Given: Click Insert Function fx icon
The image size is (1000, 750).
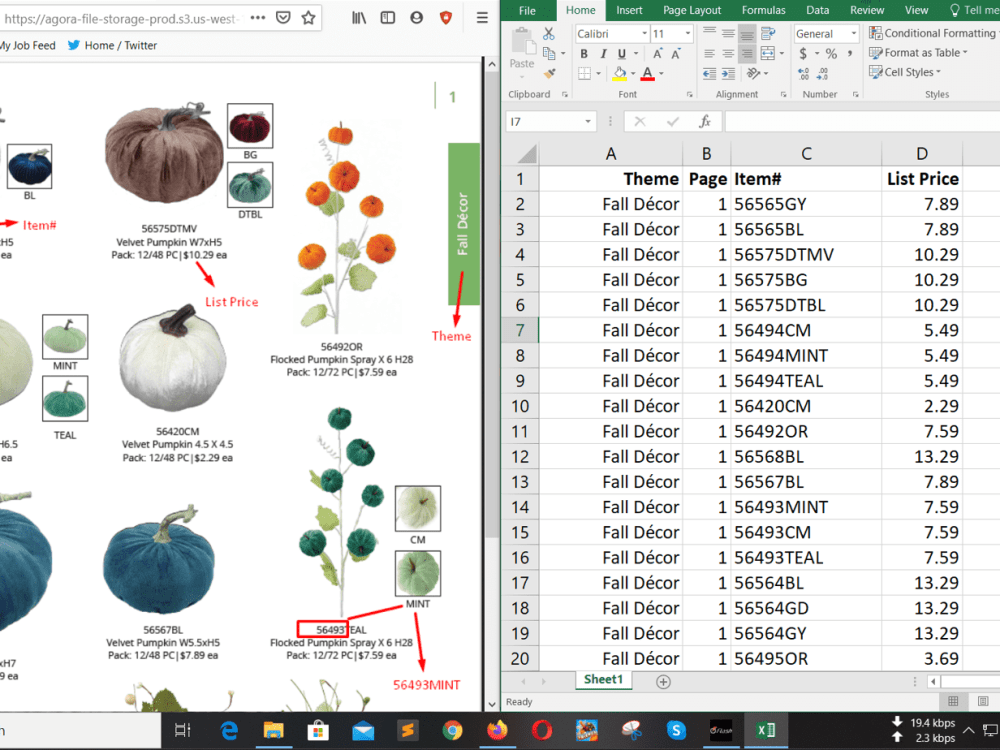Looking at the screenshot, I should pyautogui.click(x=704, y=122).
